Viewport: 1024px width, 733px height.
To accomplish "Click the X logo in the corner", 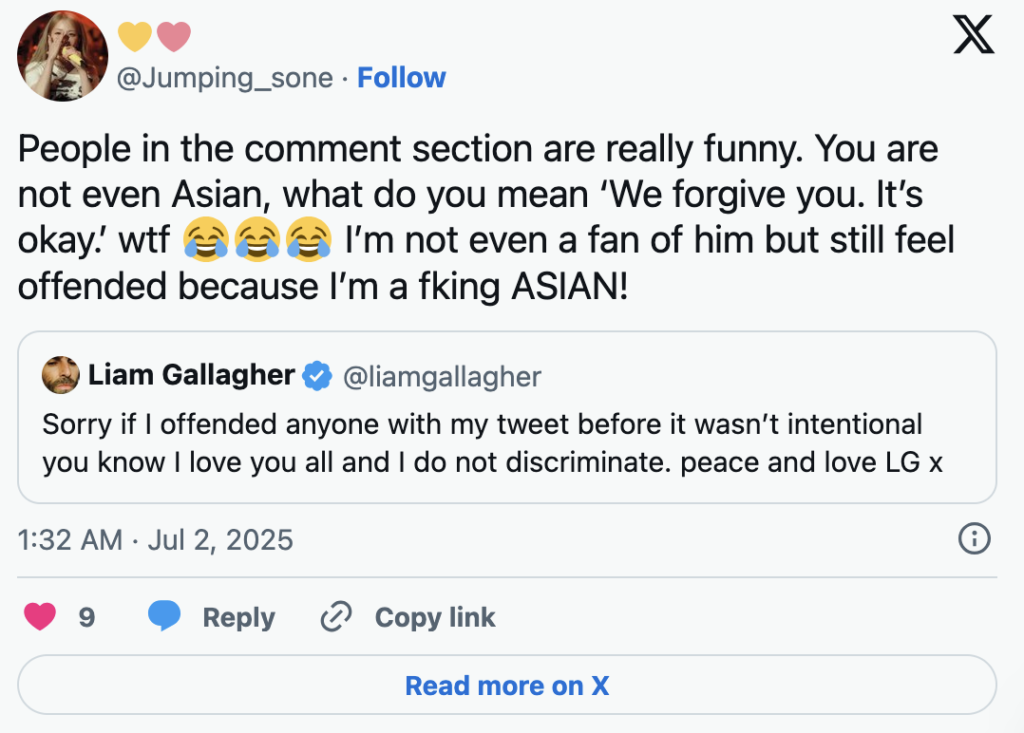I will 972,36.
